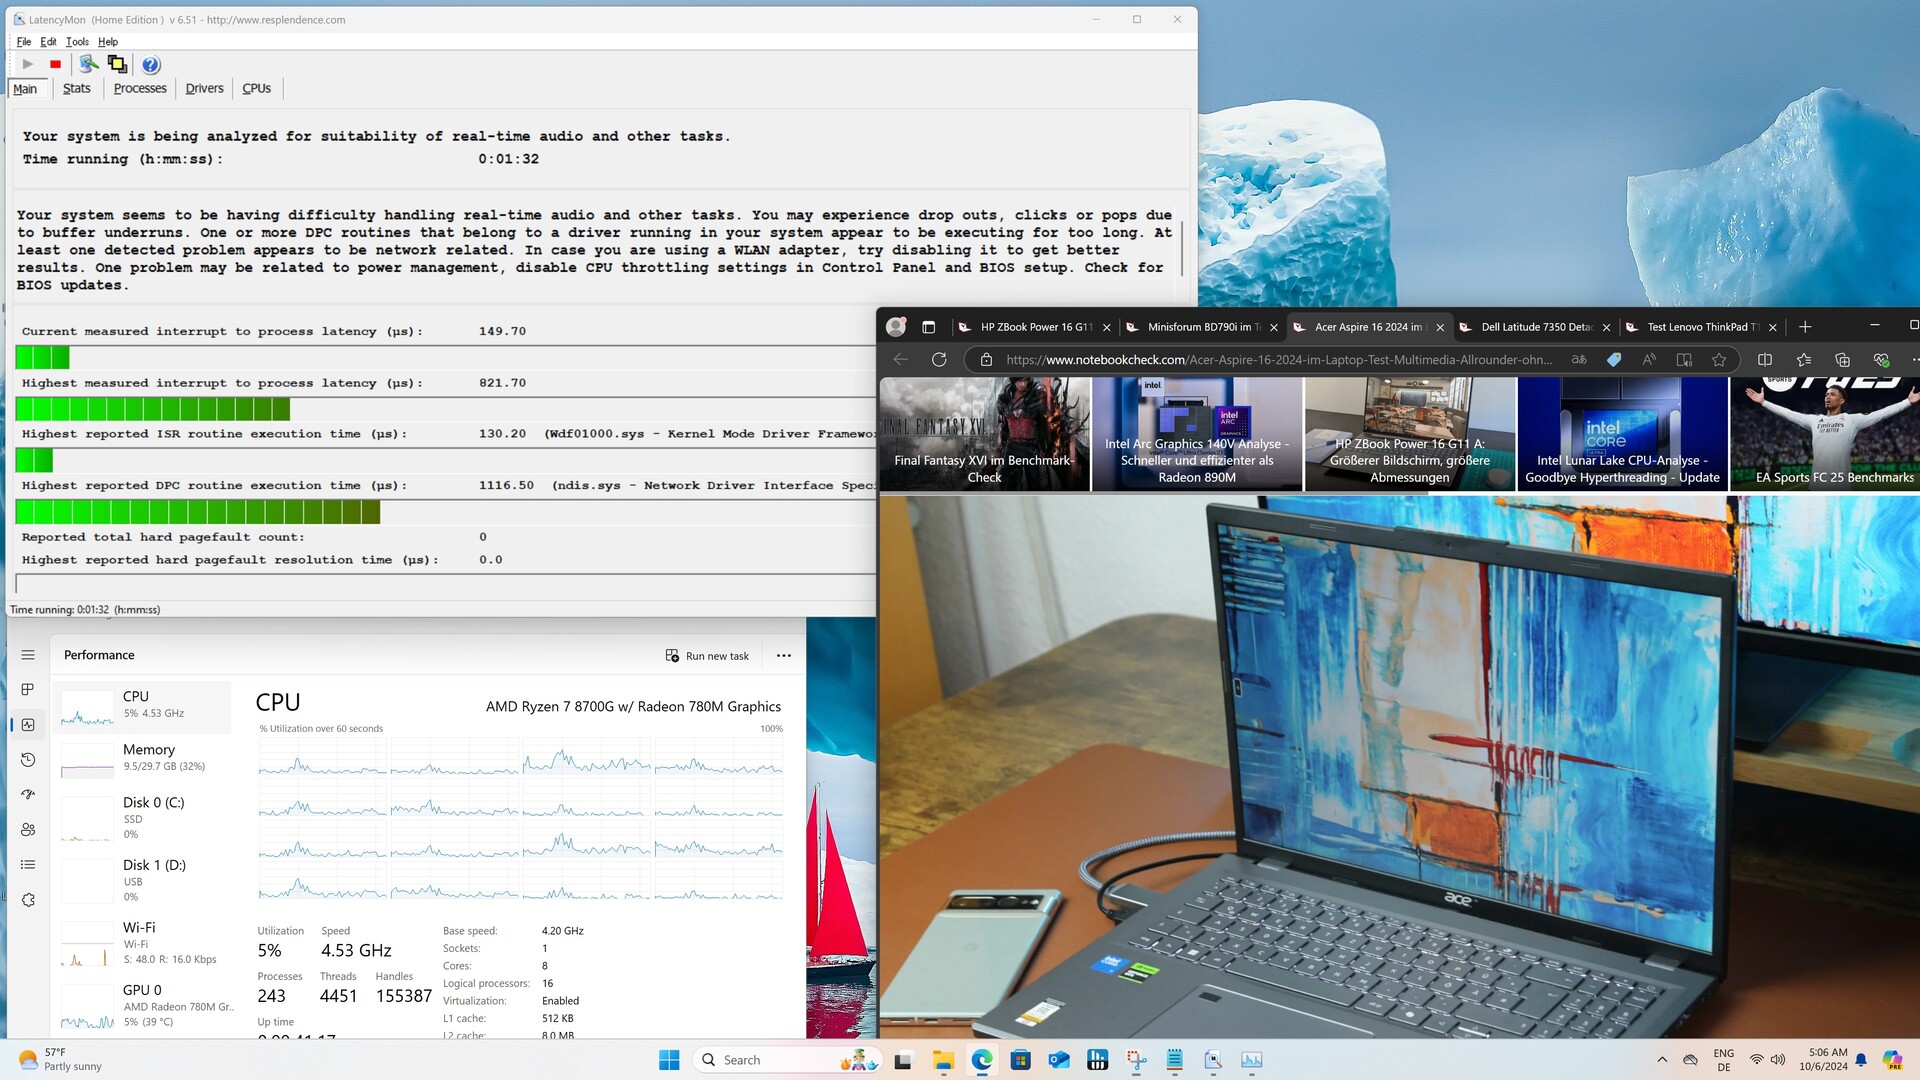
Task: Open LatencyMon Help menu
Action: click(108, 42)
